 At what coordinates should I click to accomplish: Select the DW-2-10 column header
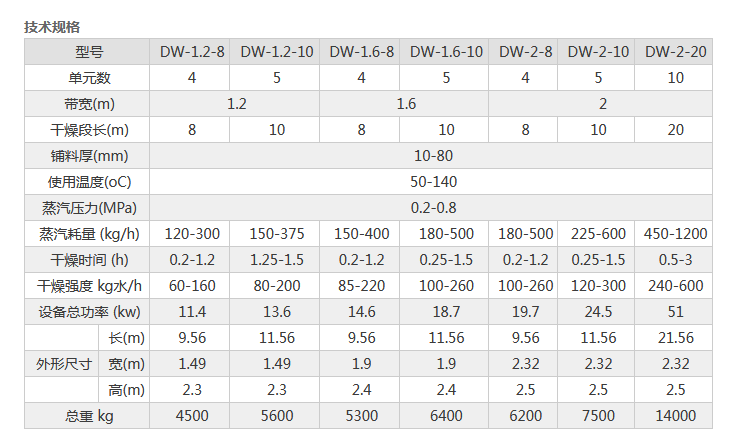(598, 52)
